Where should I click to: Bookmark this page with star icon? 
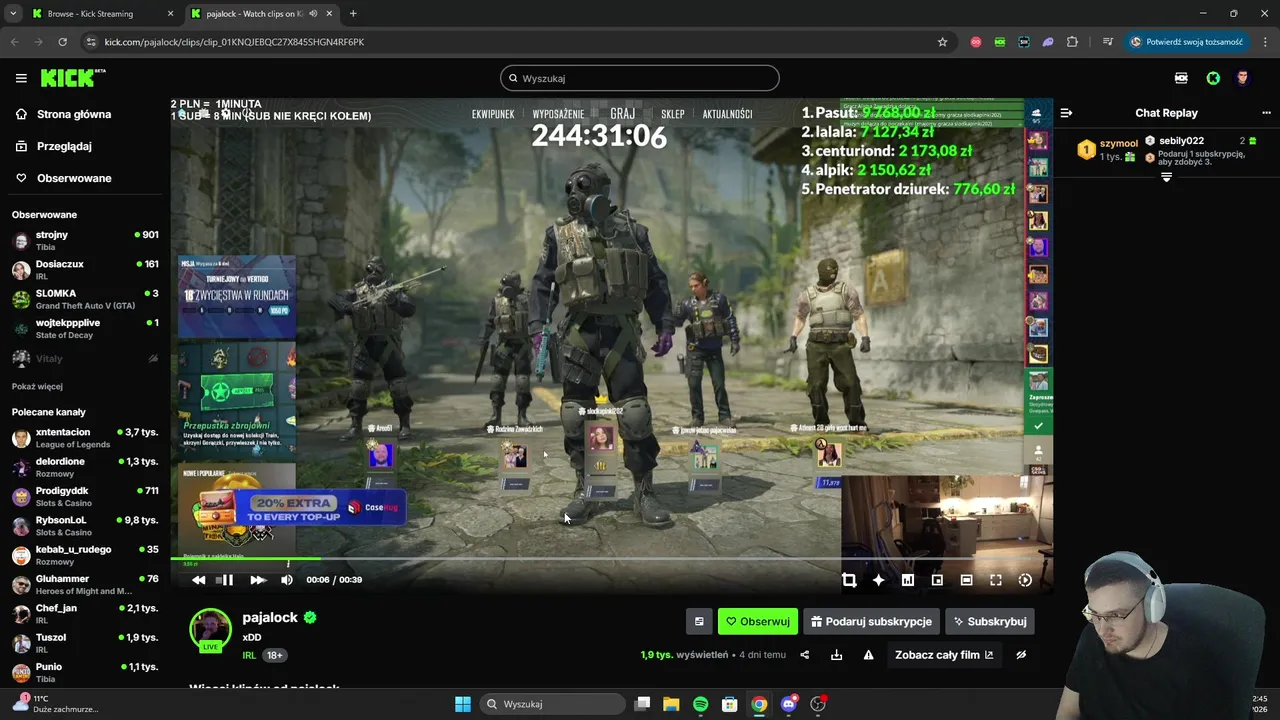[942, 42]
